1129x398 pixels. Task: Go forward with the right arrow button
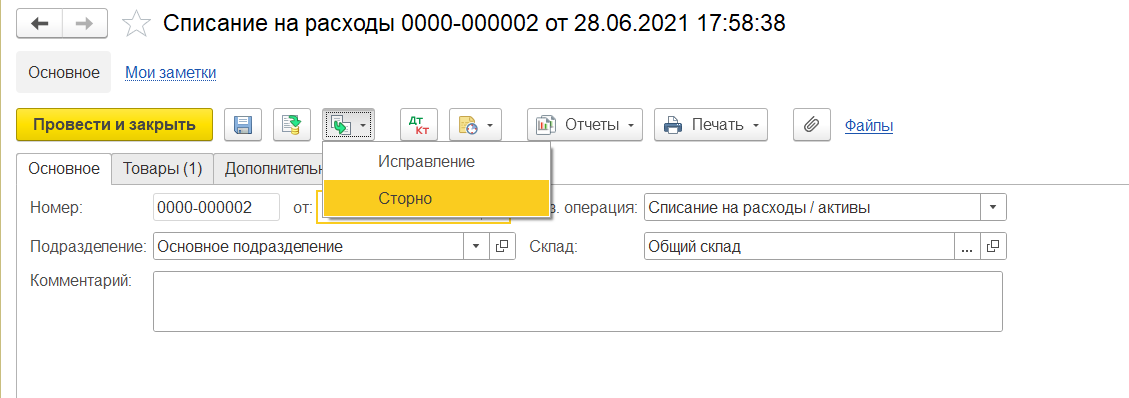point(85,24)
